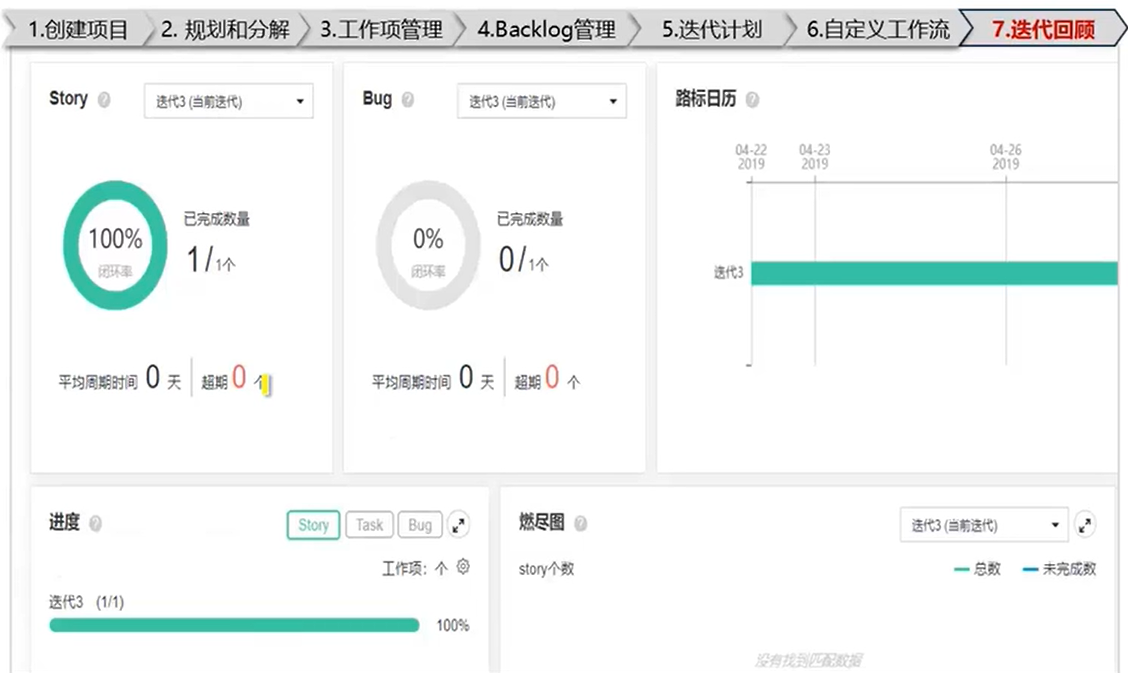Open the Story iteration dropdown
This screenshot has height=673, width=1128.
pos(227,101)
